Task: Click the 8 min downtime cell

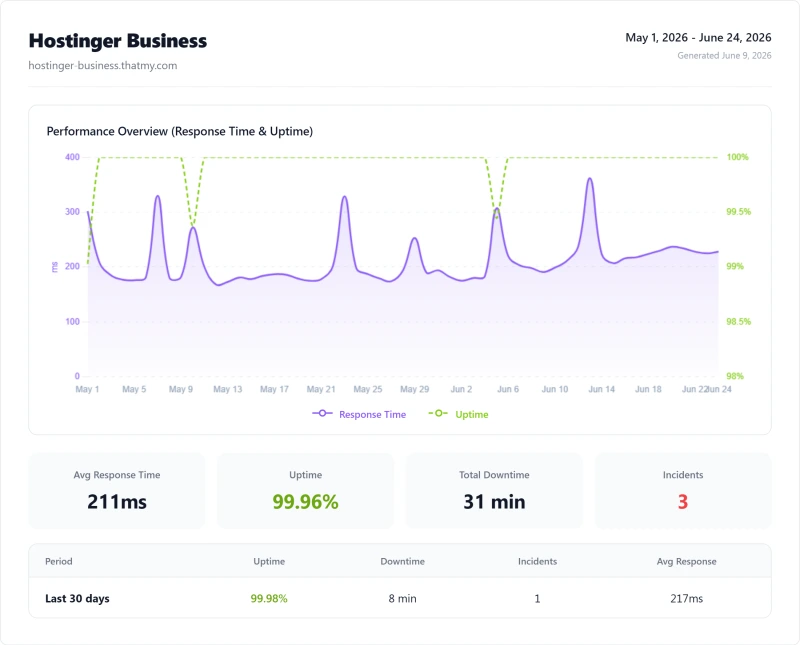Action: click(x=403, y=598)
